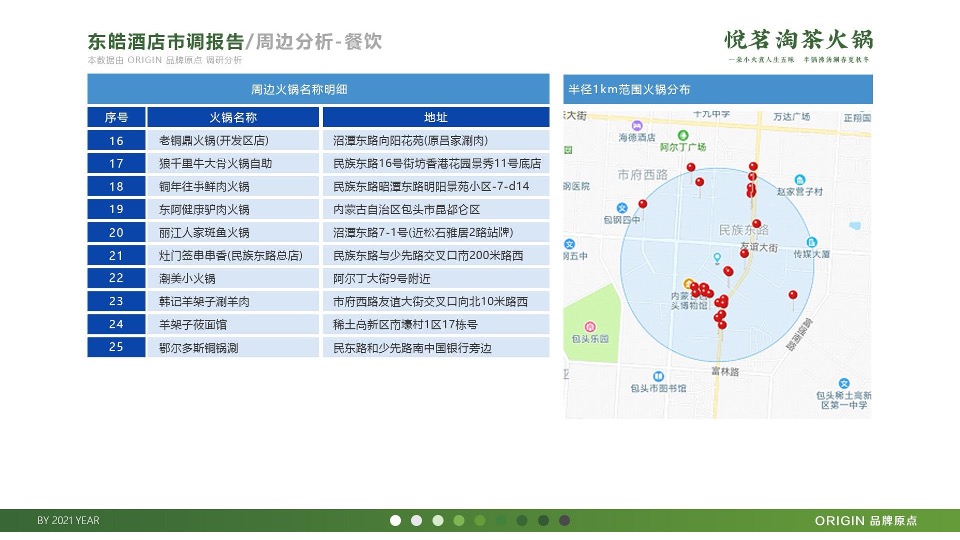Click the blue school icon next to 五中
The width and height of the screenshot is (960, 540).
point(569,244)
